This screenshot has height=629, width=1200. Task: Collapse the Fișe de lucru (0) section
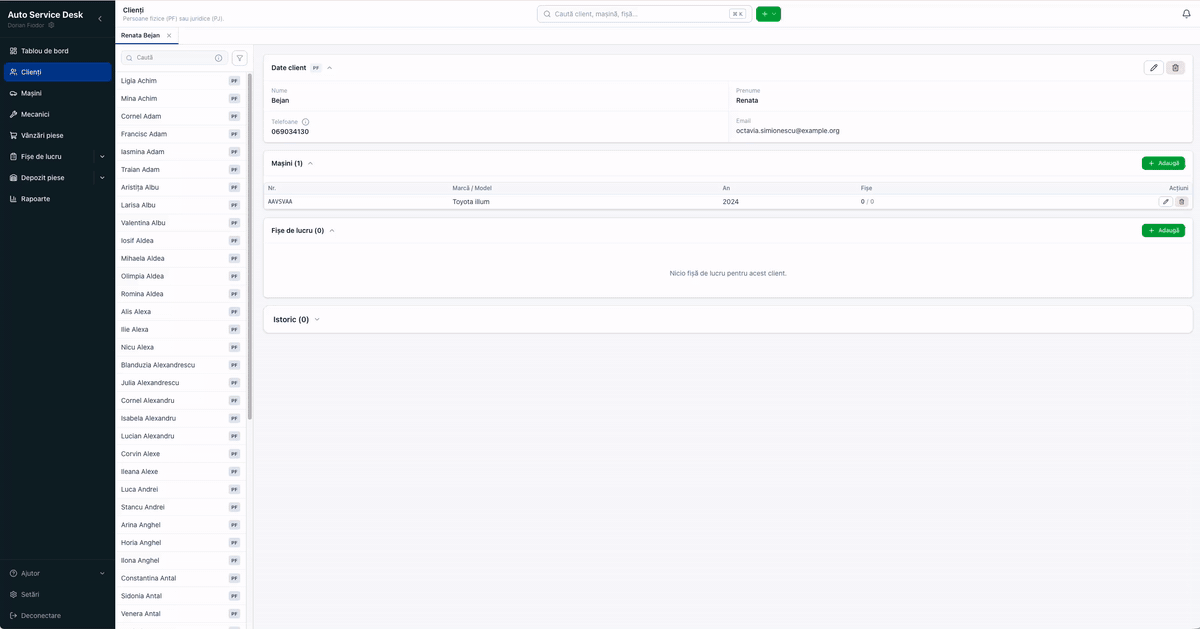pos(332,230)
